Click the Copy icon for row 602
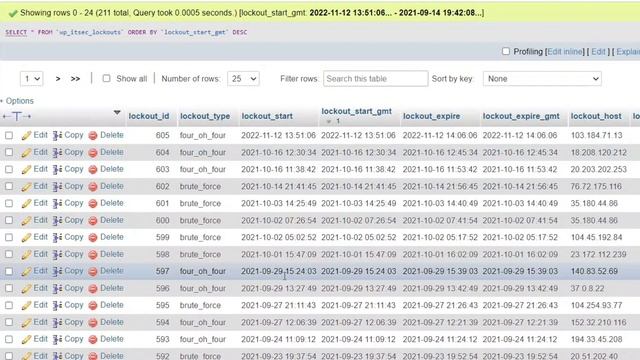 pos(57,187)
